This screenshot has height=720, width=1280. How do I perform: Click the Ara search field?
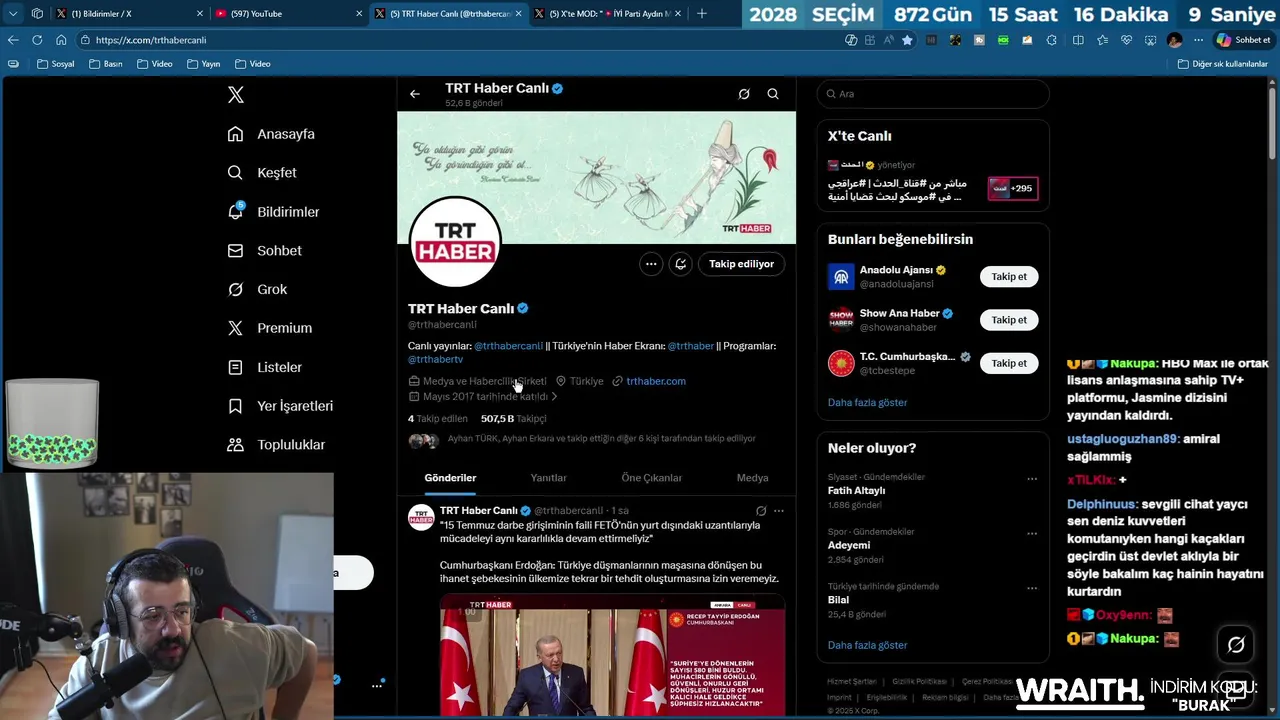(x=933, y=94)
